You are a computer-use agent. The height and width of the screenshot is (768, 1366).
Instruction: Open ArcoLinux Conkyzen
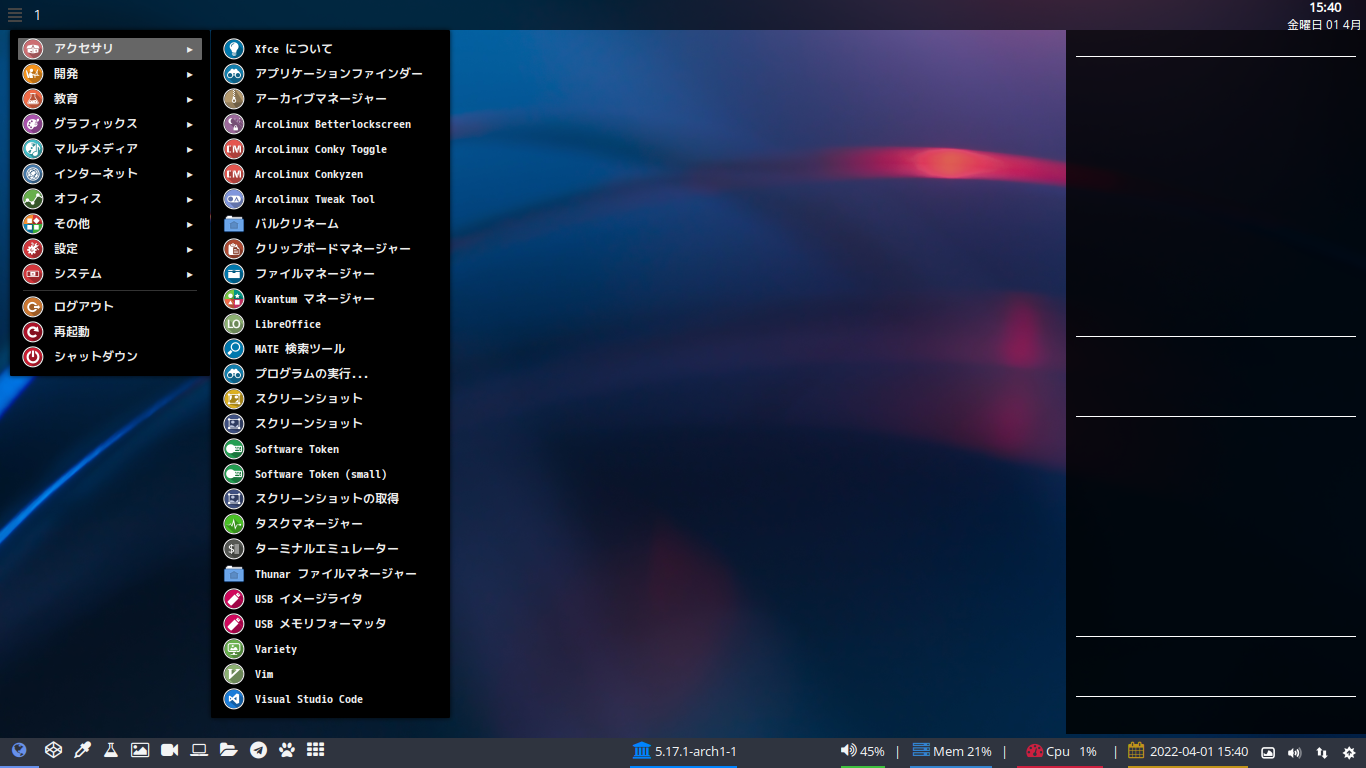click(x=330, y=174)
